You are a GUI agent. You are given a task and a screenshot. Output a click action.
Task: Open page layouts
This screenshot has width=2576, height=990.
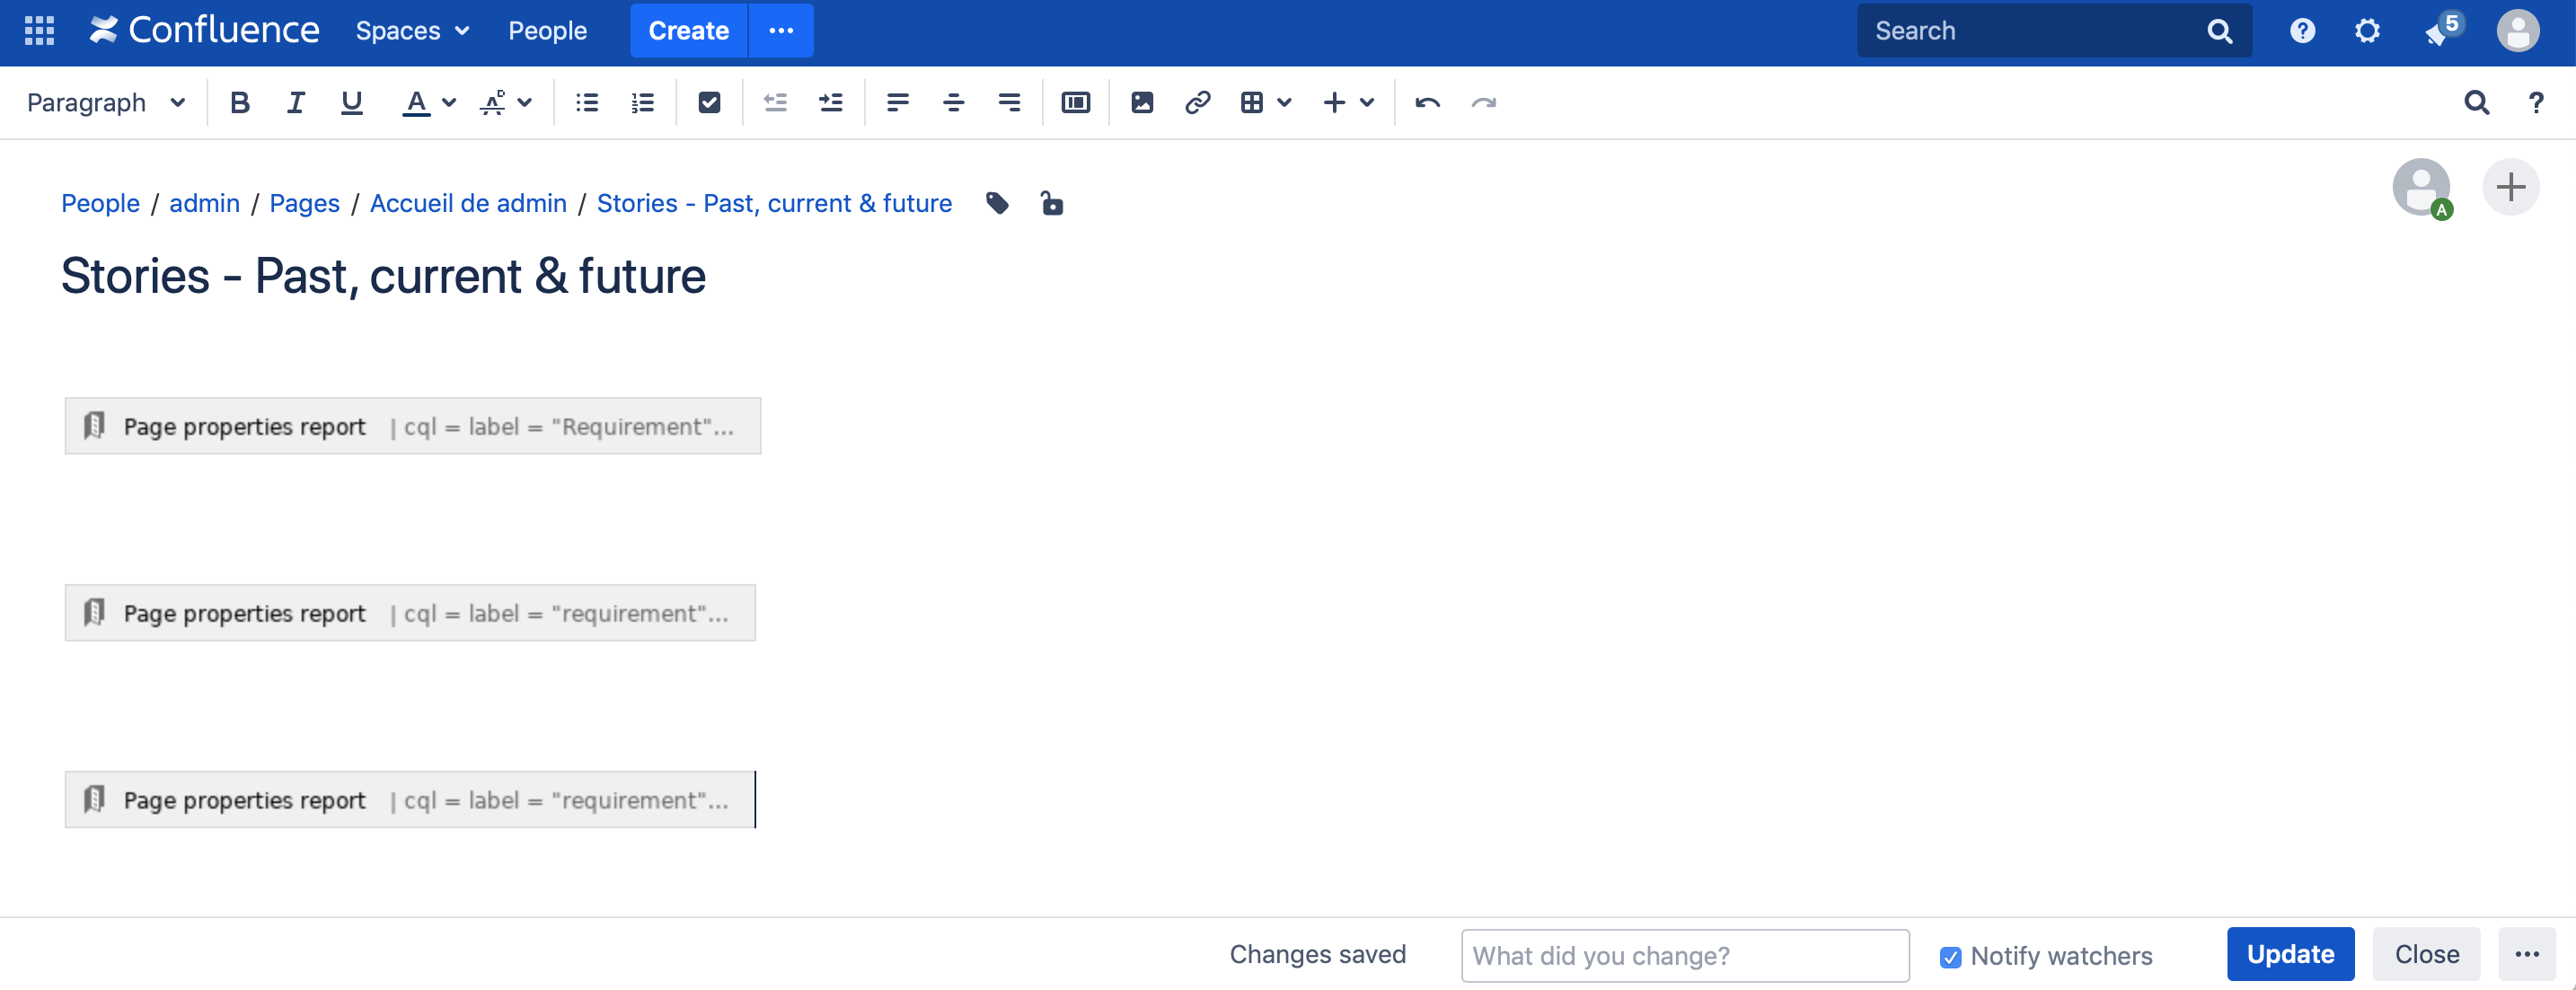[1075, 102]
